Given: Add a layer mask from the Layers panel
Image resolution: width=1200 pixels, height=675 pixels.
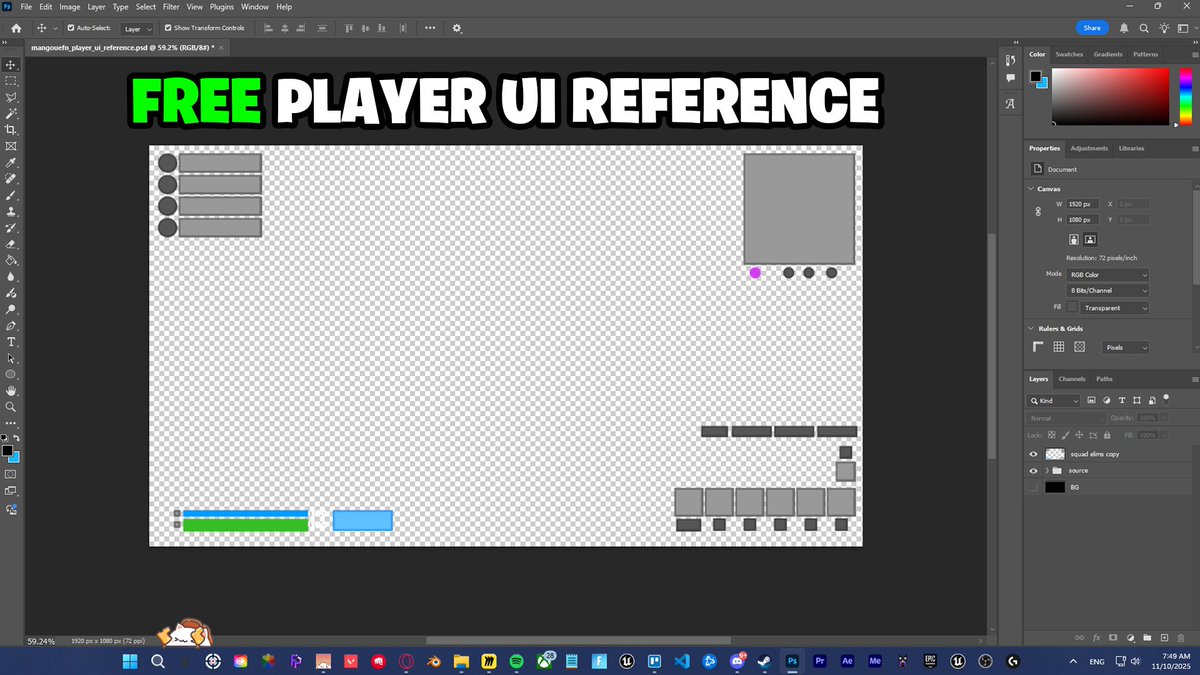Looking at the screenshot, I should coord(1113,637).
